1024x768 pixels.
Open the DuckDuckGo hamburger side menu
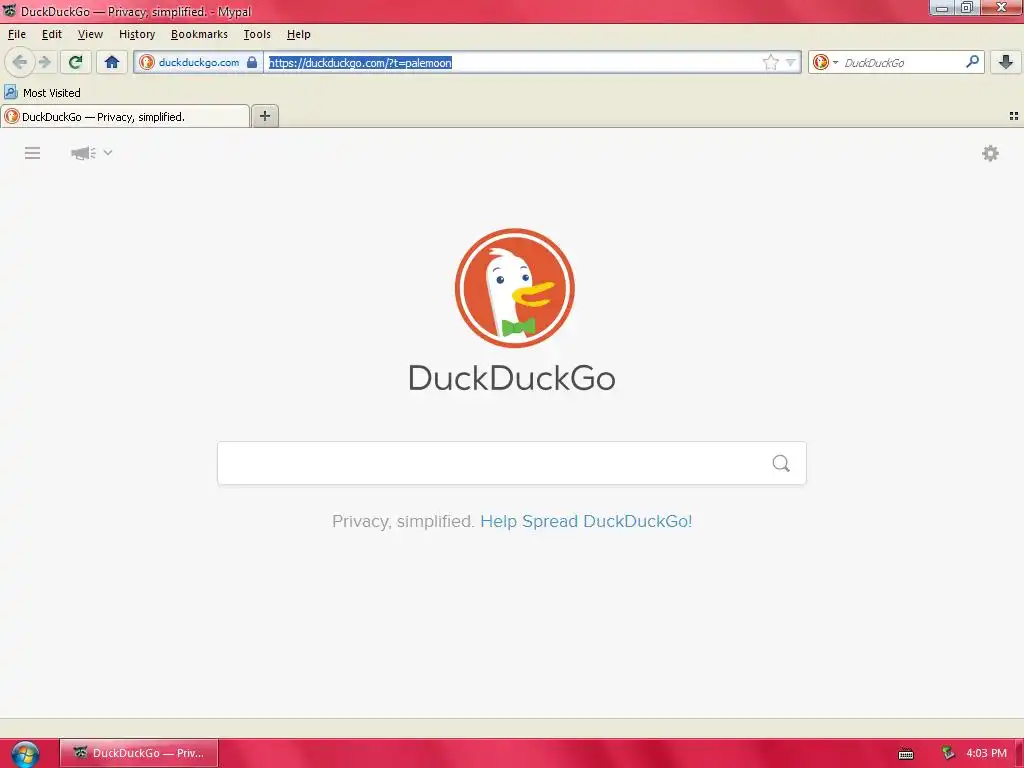pos(33,153)
